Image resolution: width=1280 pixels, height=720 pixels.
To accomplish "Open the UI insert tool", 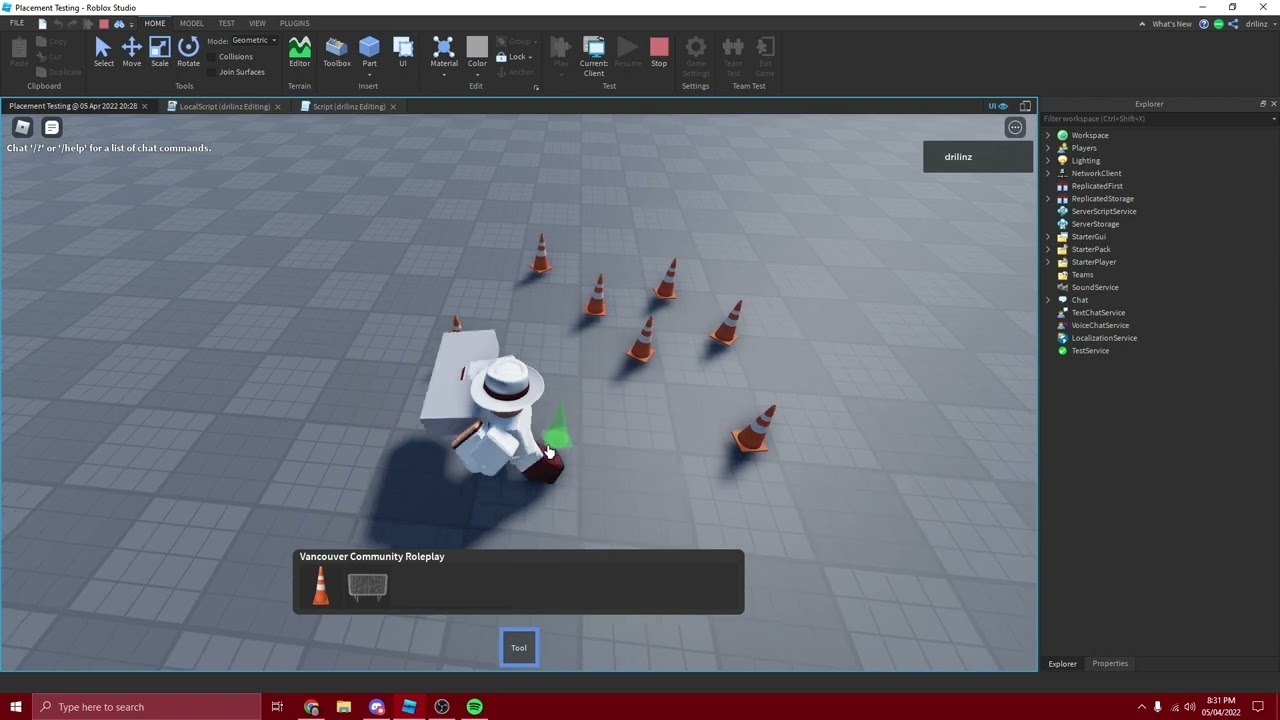I will point(403,52).
